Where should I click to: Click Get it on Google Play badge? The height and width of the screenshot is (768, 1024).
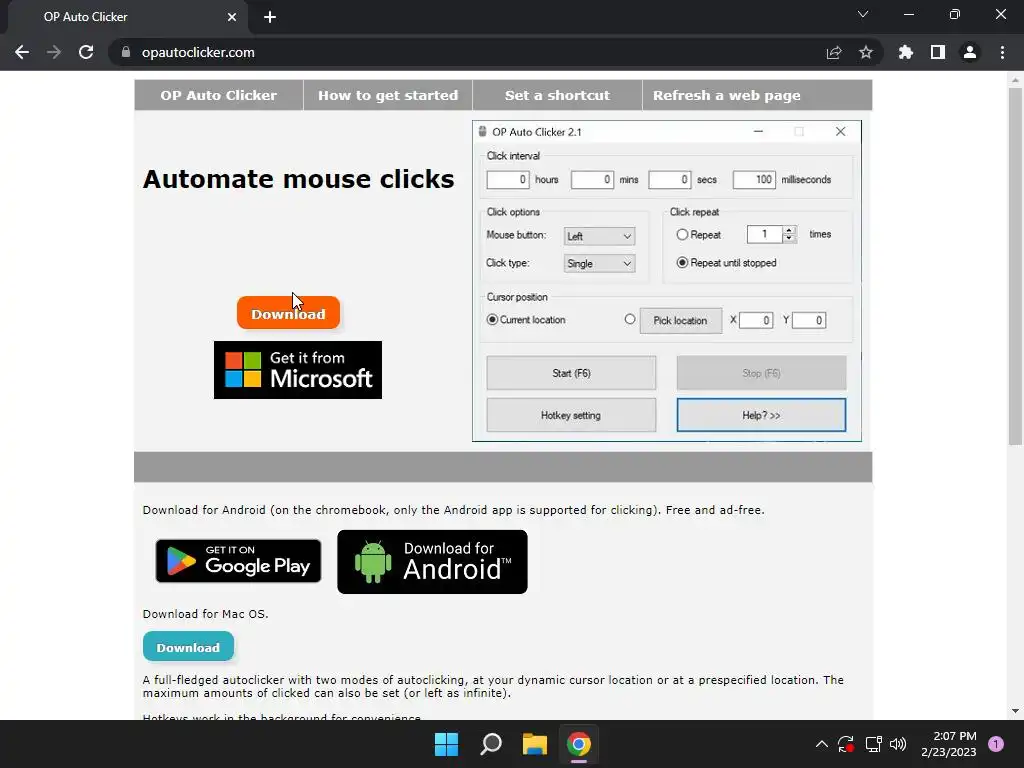pyautogui.click(x=238, y=561)
